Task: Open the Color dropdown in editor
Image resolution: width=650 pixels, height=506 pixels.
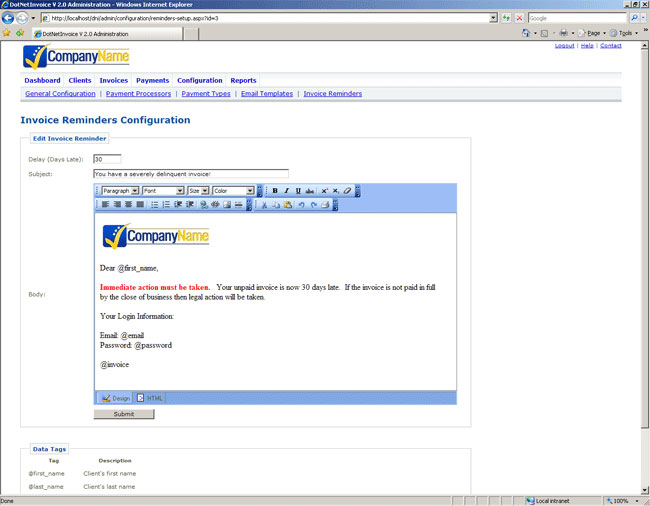Action: 233,191
